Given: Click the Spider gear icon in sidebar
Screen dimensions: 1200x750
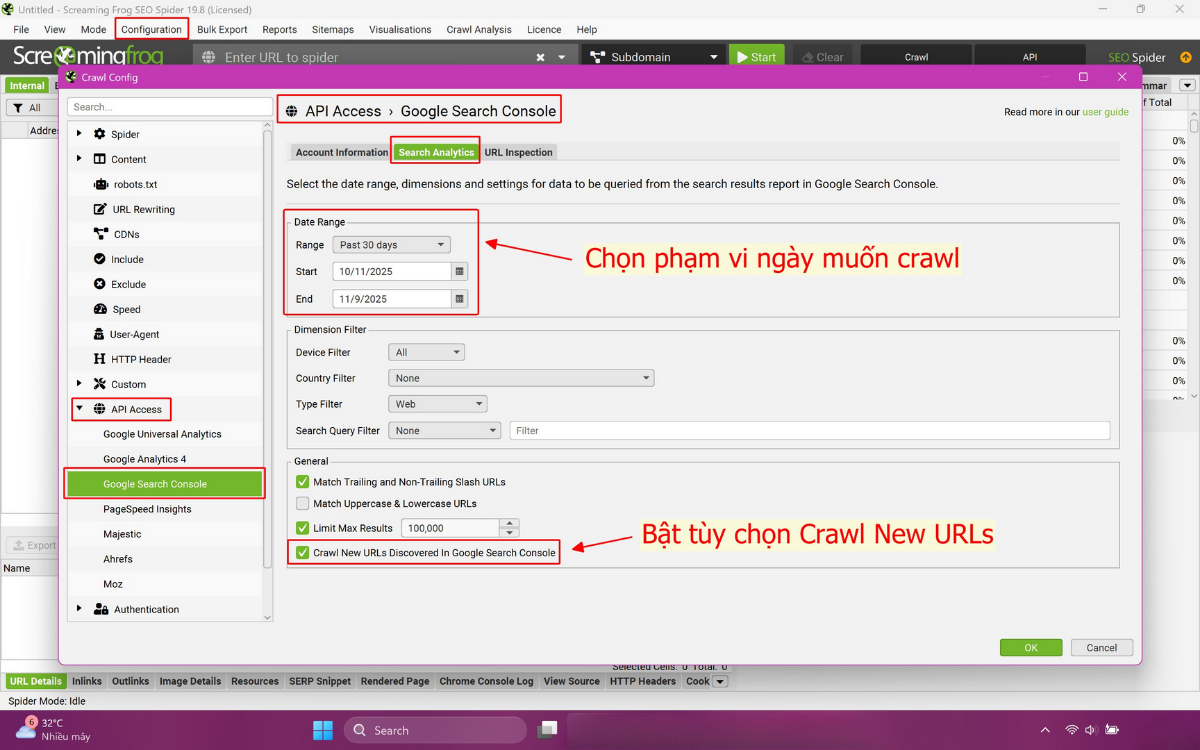Looking at the screenshot, I should [100, 134].
